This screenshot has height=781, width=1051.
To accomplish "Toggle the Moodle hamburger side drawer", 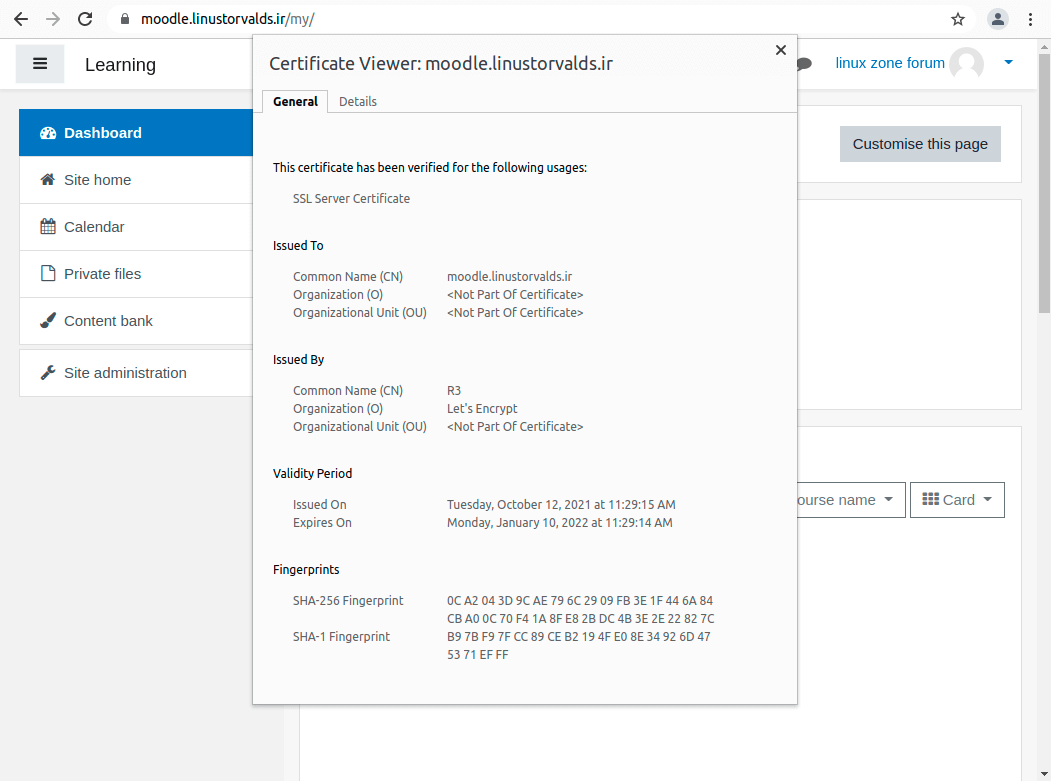I will click(x=40, y=64).
